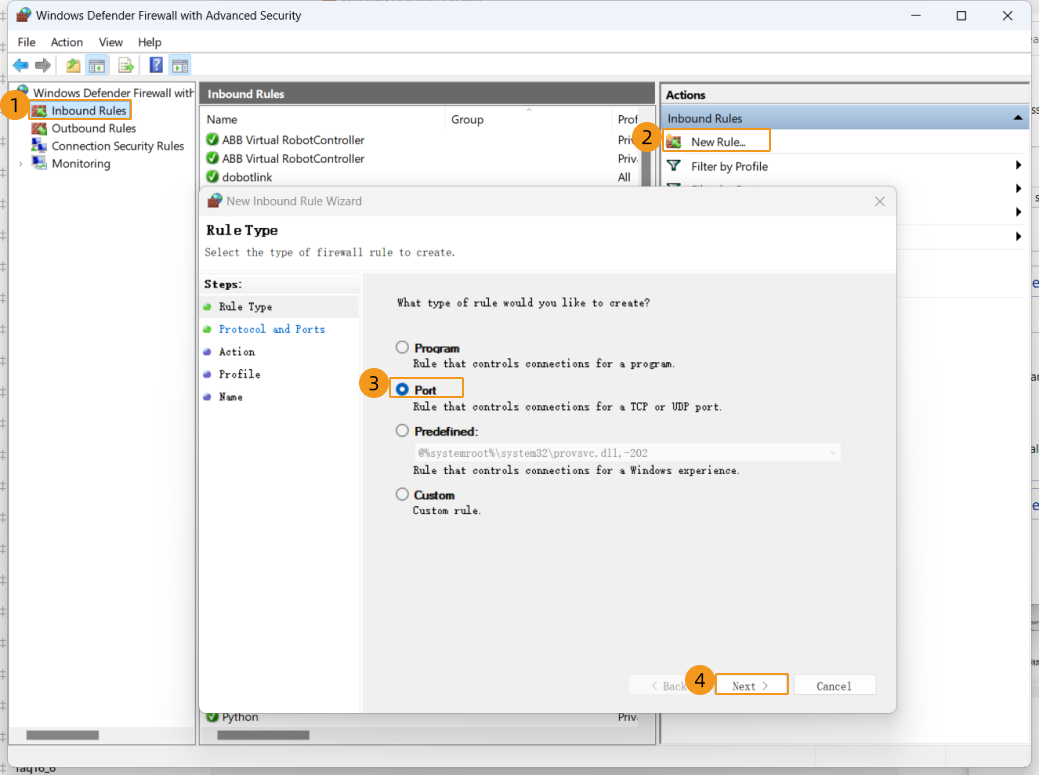Click the Show/Hide Console Tree icon
This screenshot has width=1039, height=775.
[97, 66]
